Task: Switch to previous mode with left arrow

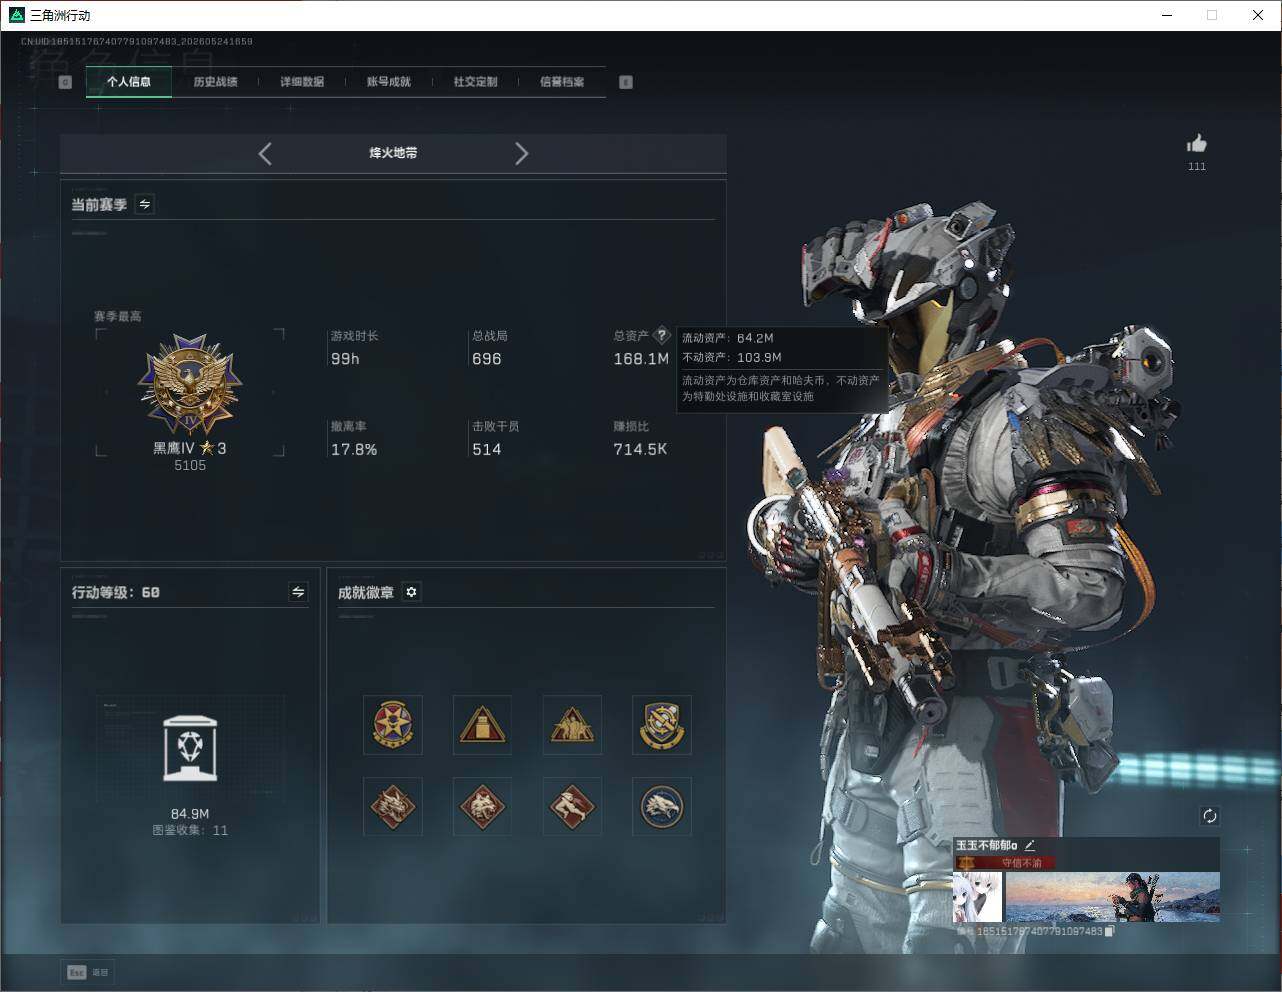Action: 265,153
